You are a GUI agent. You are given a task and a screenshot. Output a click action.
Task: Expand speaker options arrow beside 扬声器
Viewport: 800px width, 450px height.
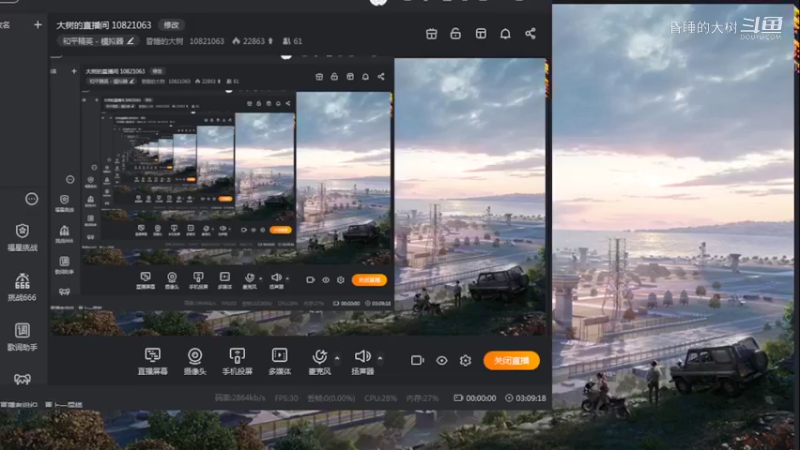pyautogui.click(x=380, y=358)
